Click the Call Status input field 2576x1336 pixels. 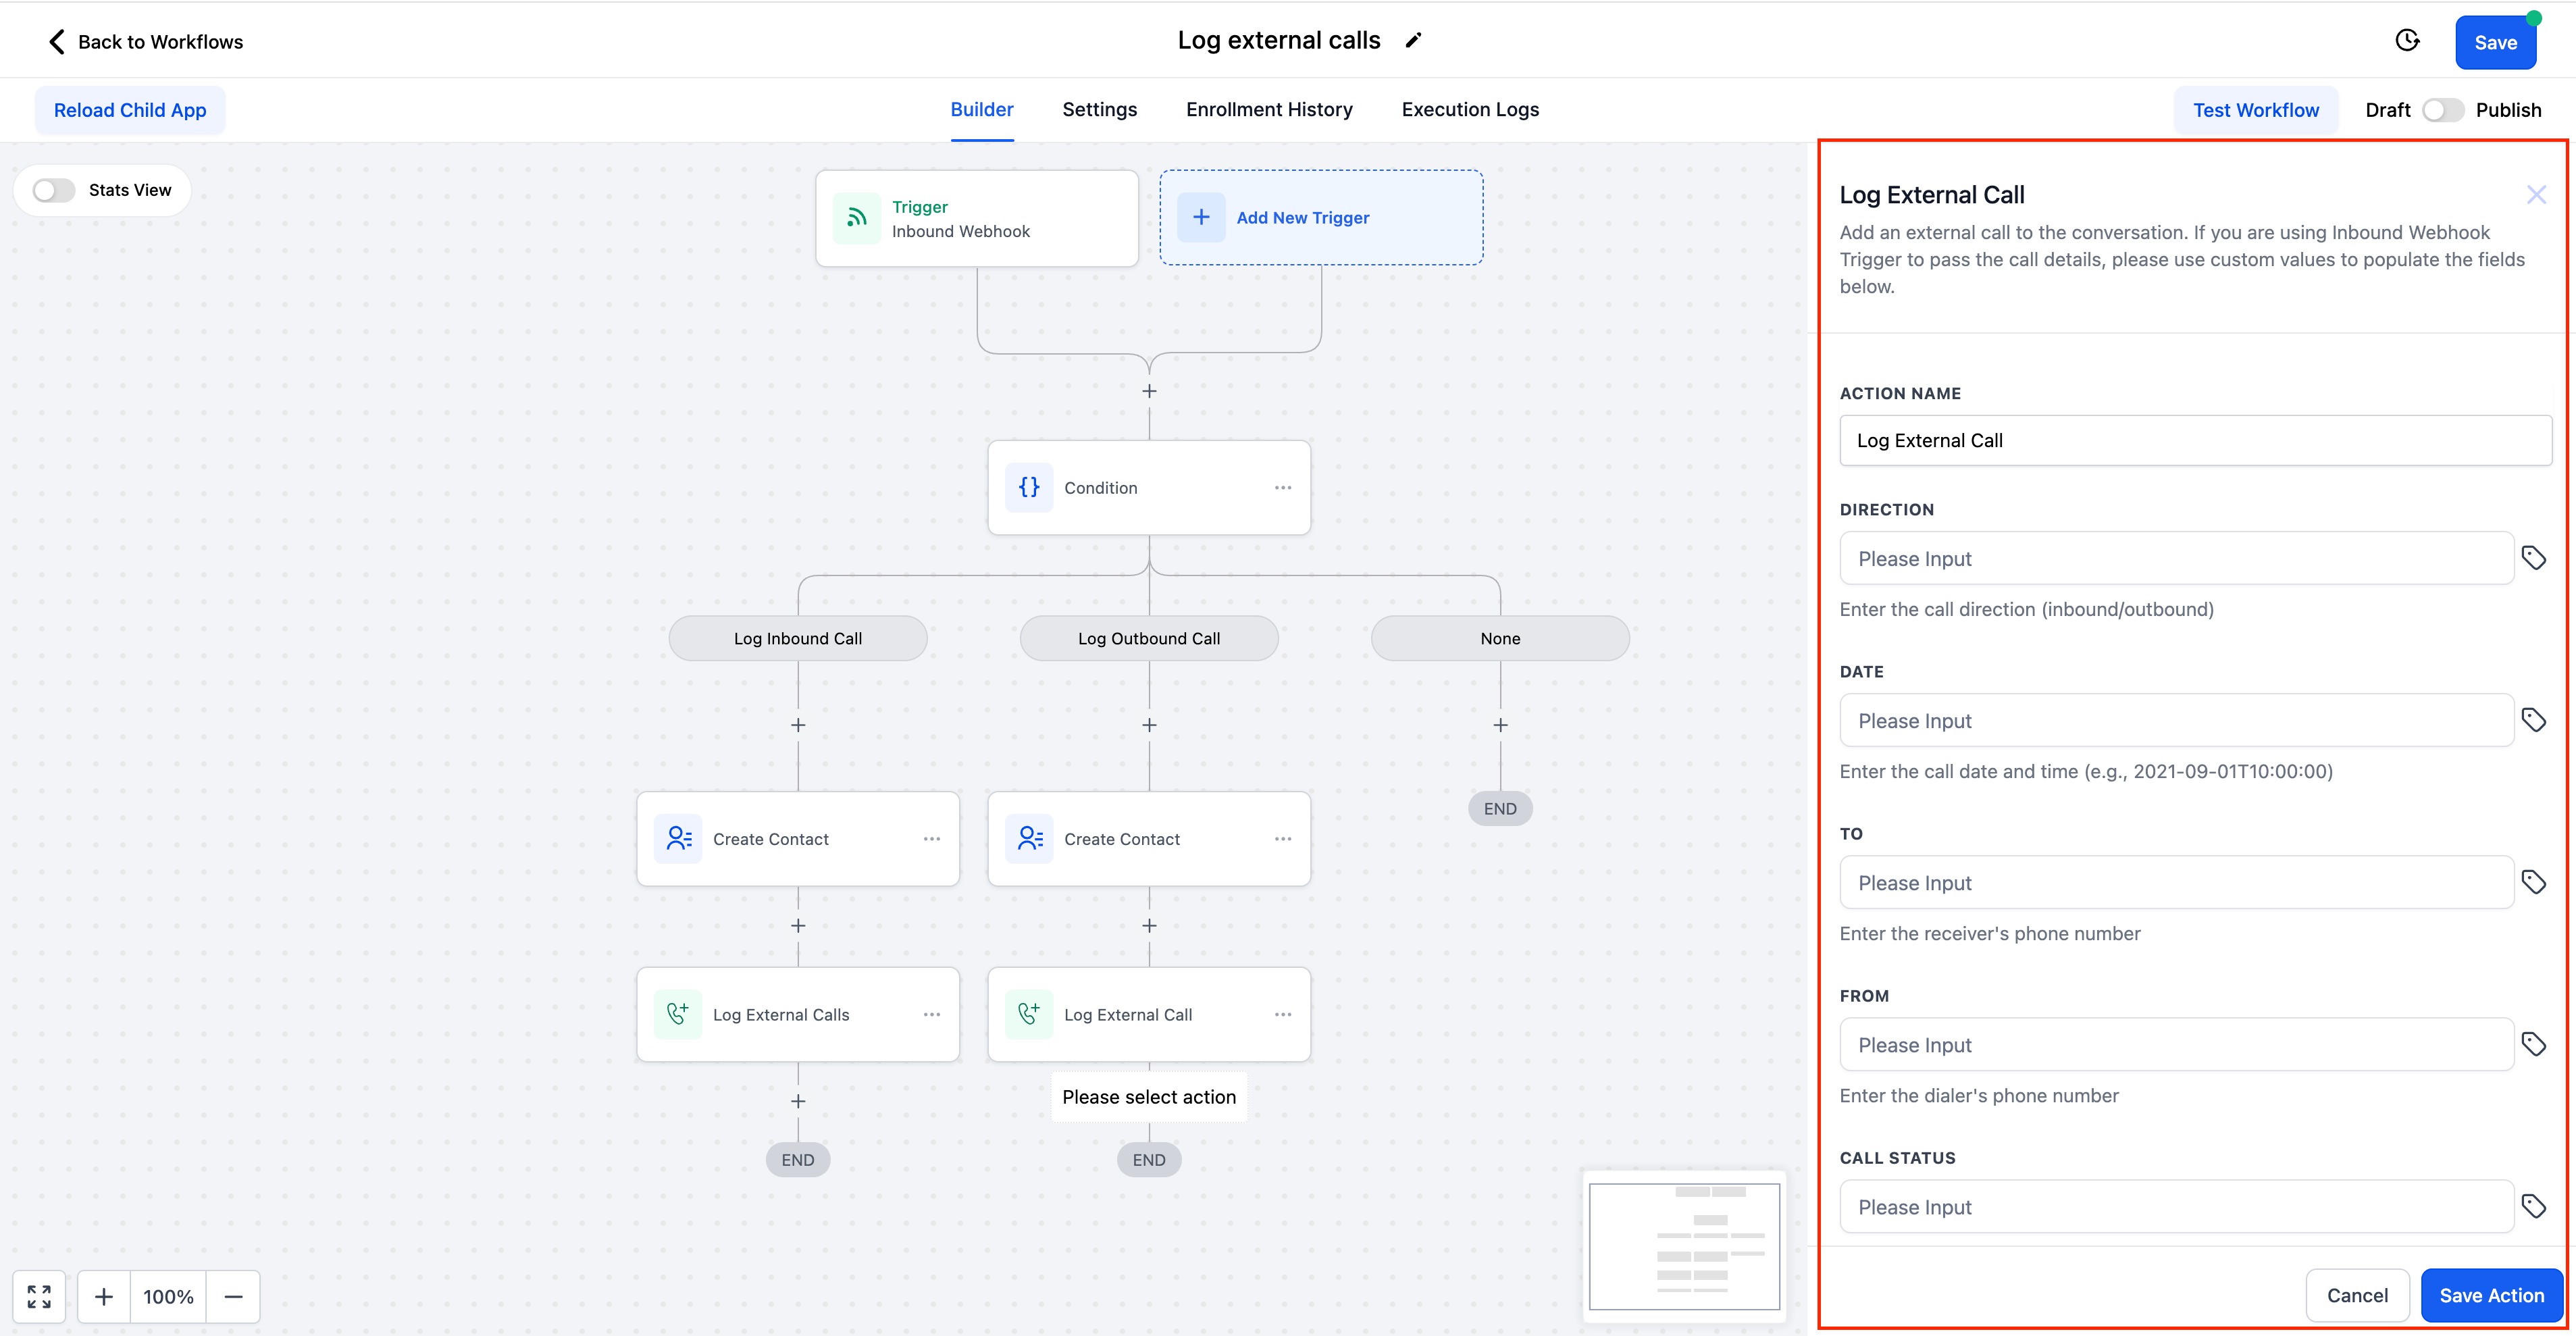[x=2175, y=1207]
